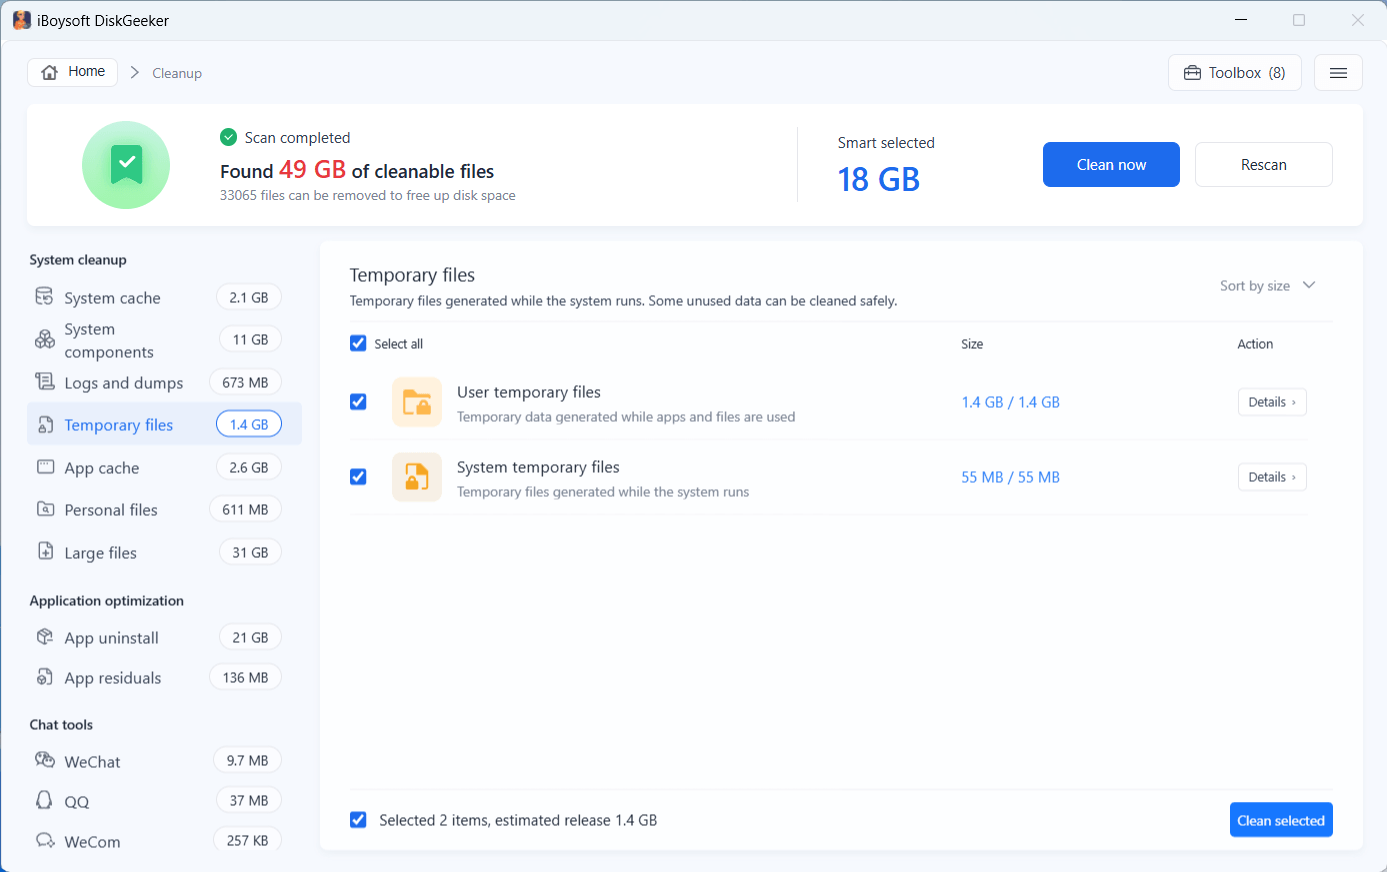
Task: Toggle the Select all checkbox
Action: (358, 344)
